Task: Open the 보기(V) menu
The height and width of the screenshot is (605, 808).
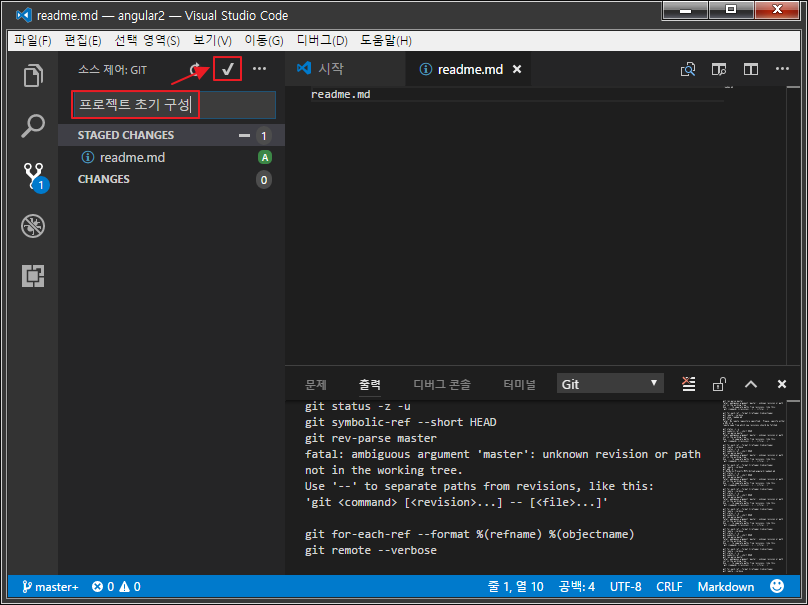Action: tap(212, 40)
